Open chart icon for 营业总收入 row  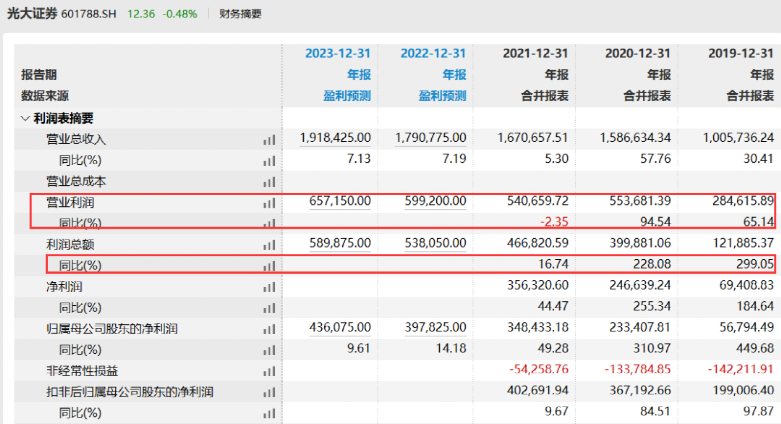269,140
